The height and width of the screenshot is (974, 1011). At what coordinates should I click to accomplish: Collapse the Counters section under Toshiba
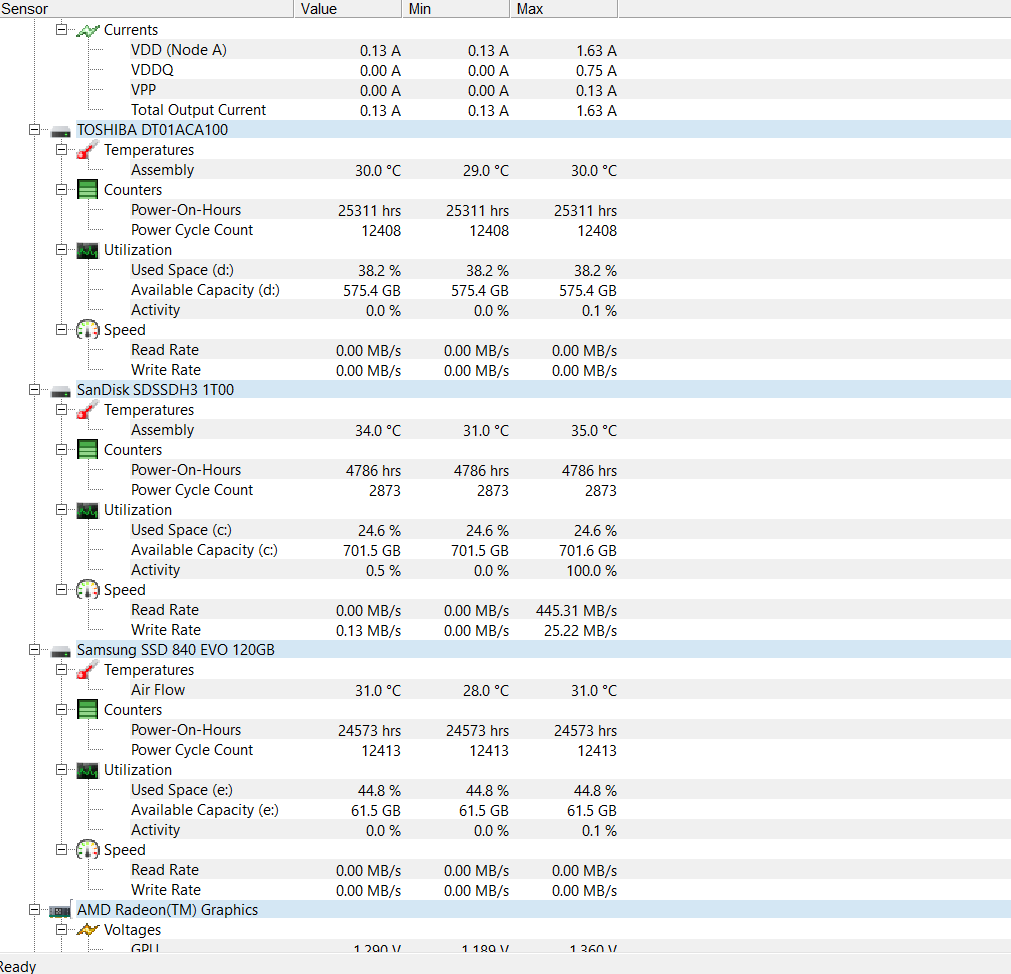coord(62,189)
